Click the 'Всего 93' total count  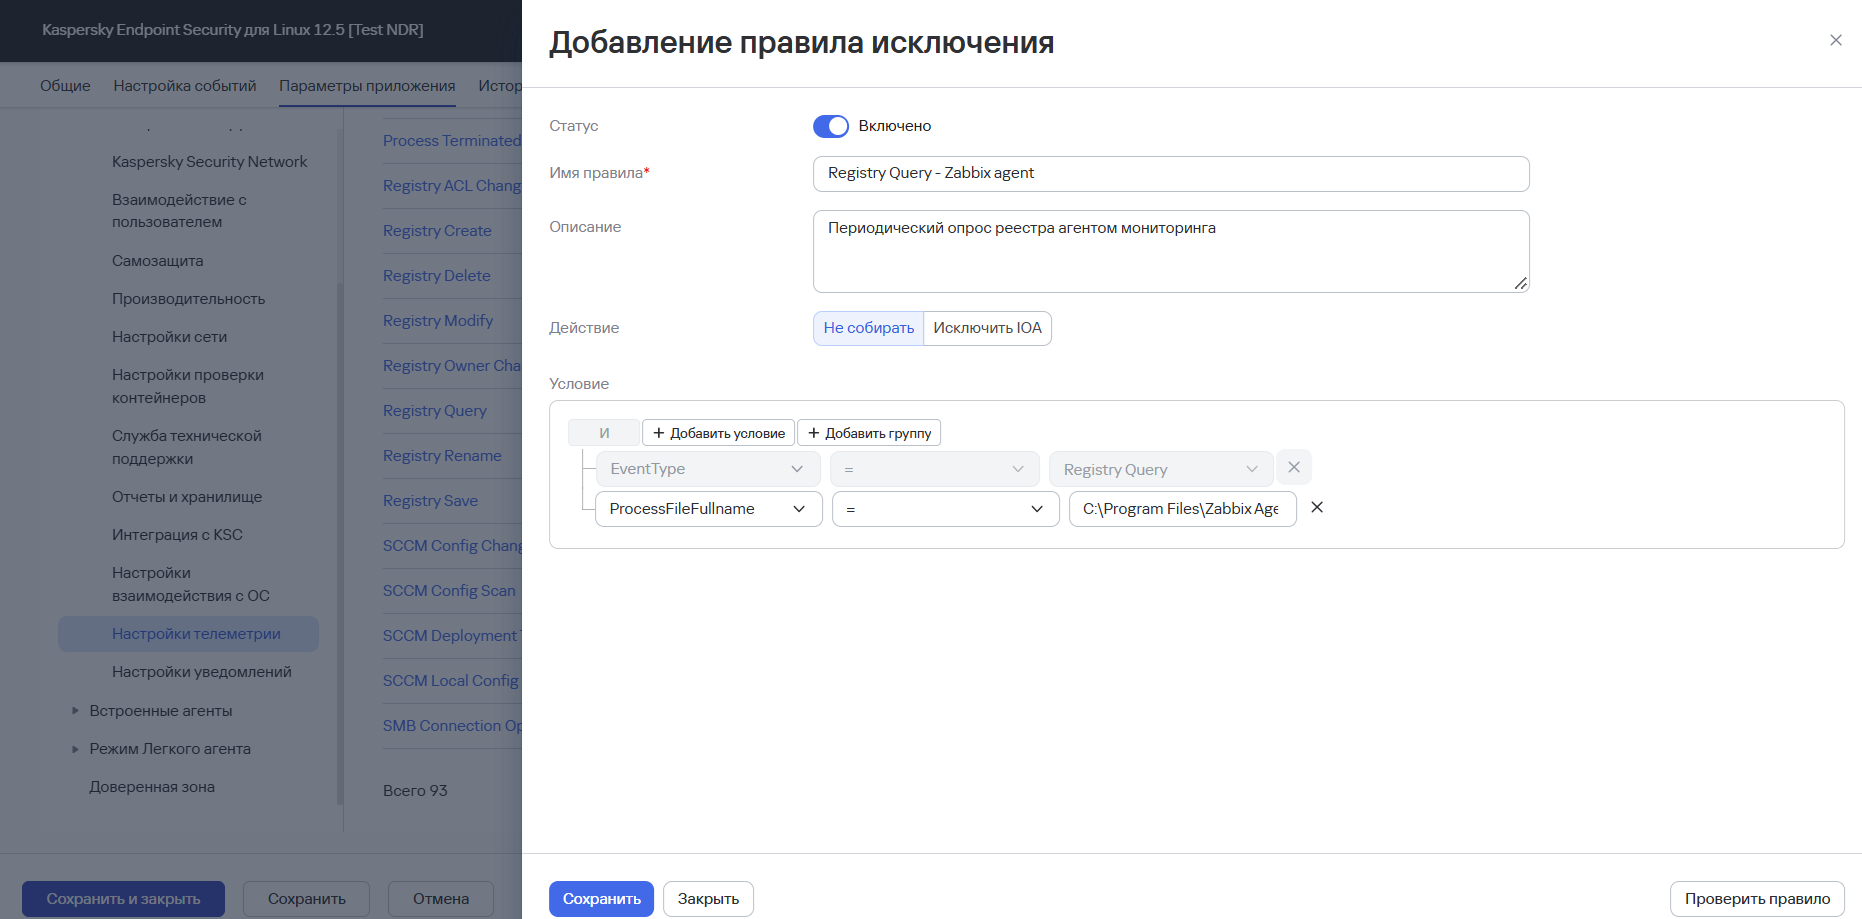point(415,791)
